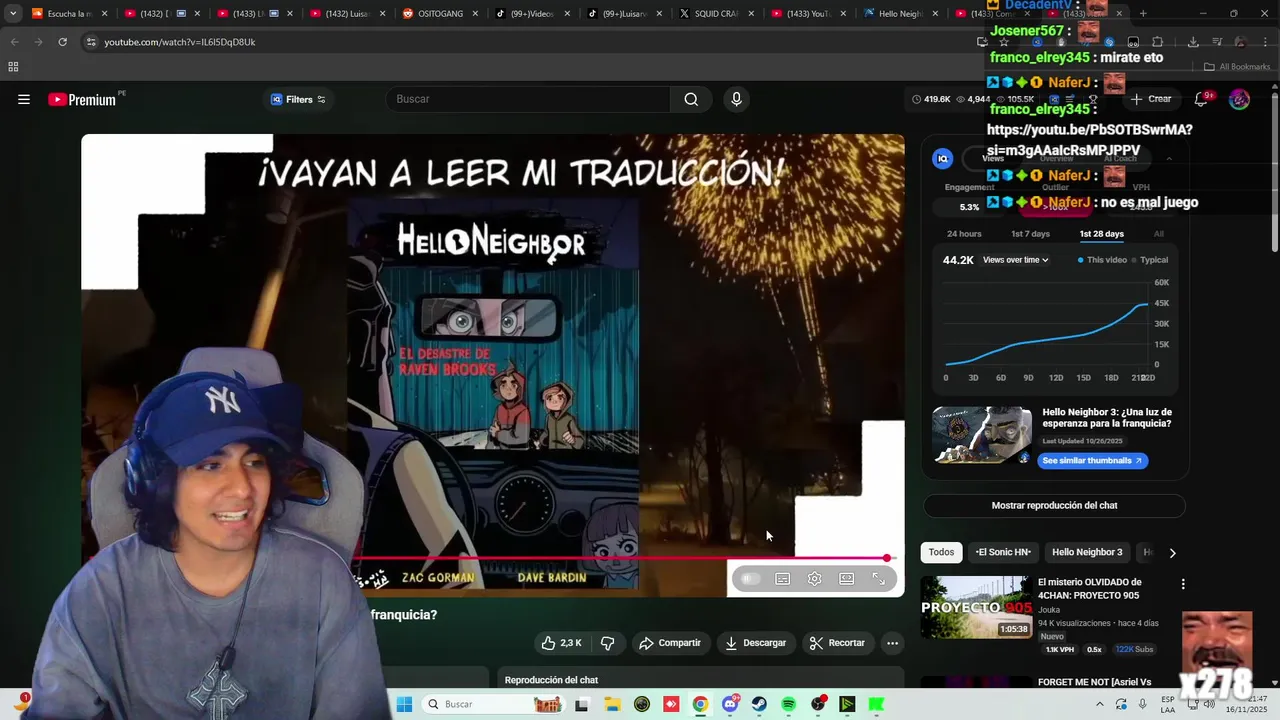This screenshot has height=720, width=1280.
Task: Reload the page with the browser refresh icon
Action: tap(62, 42)
